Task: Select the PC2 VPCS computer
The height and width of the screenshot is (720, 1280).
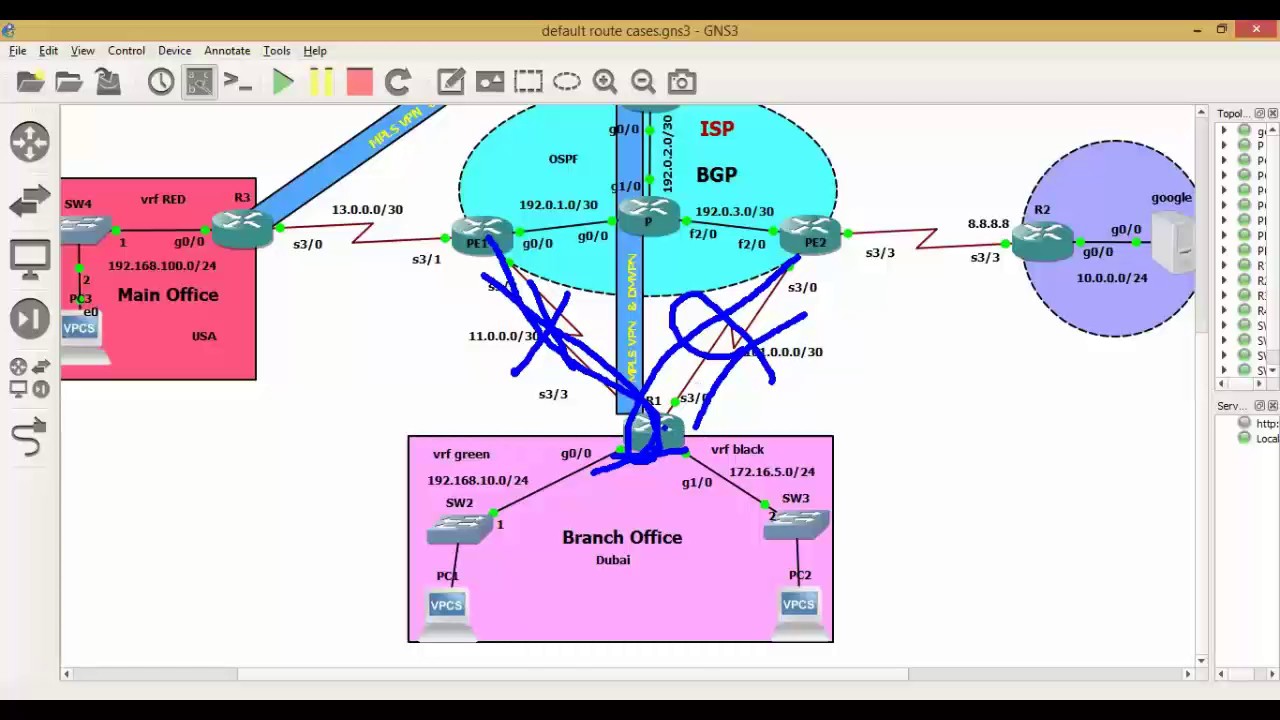Action: coord(799,614)
